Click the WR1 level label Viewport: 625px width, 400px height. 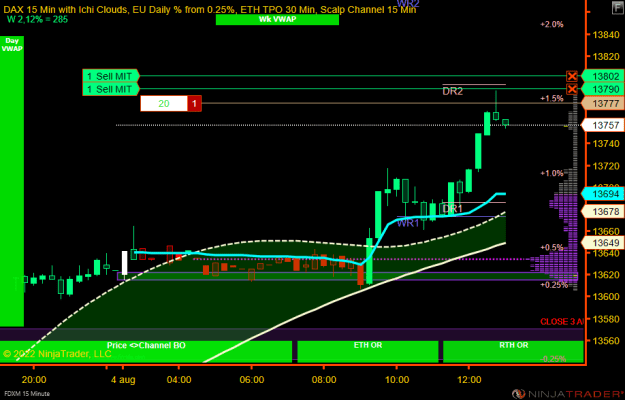click(408, 223)
